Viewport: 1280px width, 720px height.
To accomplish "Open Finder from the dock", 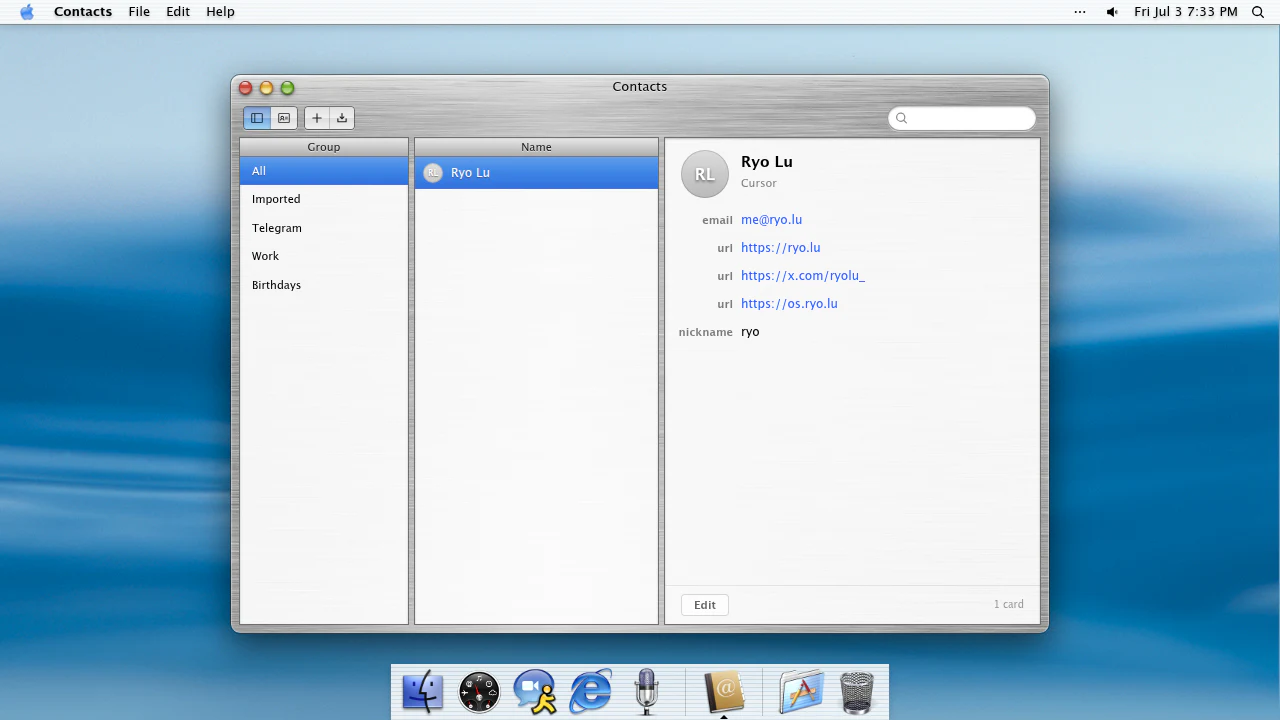I will pos(423,692).
